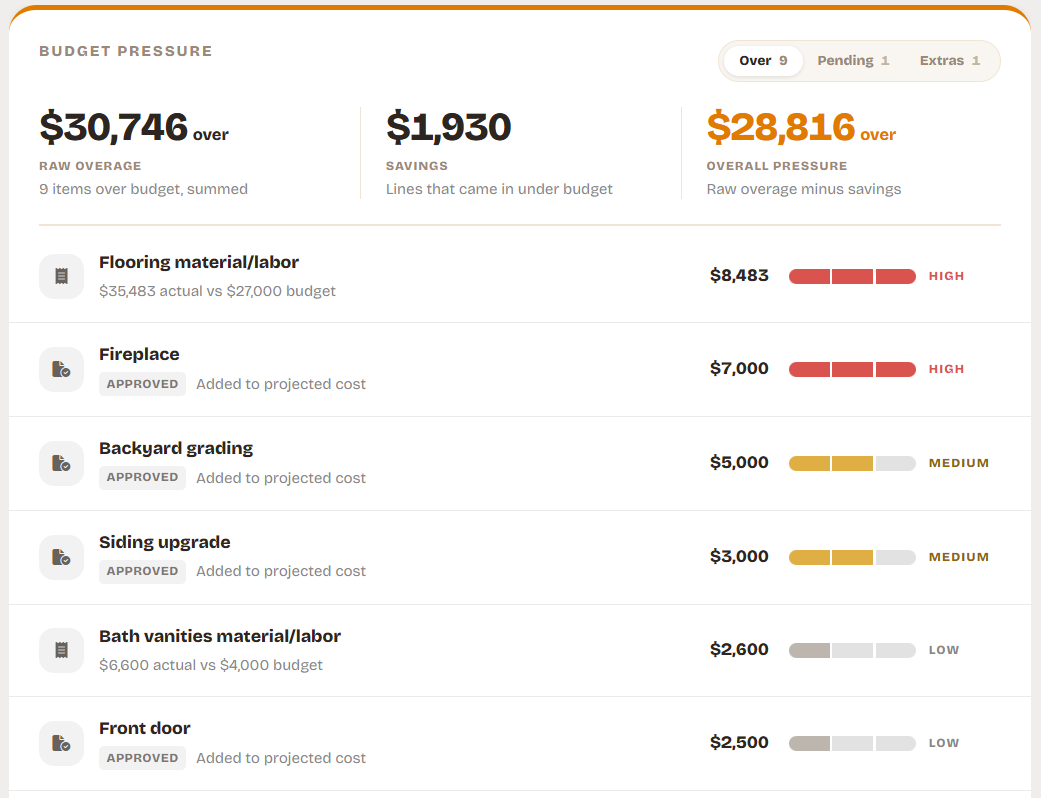The height and width of the screenshot is (798, 1041).
Task: Select the Over 9 tab
Action: [763, 61]
